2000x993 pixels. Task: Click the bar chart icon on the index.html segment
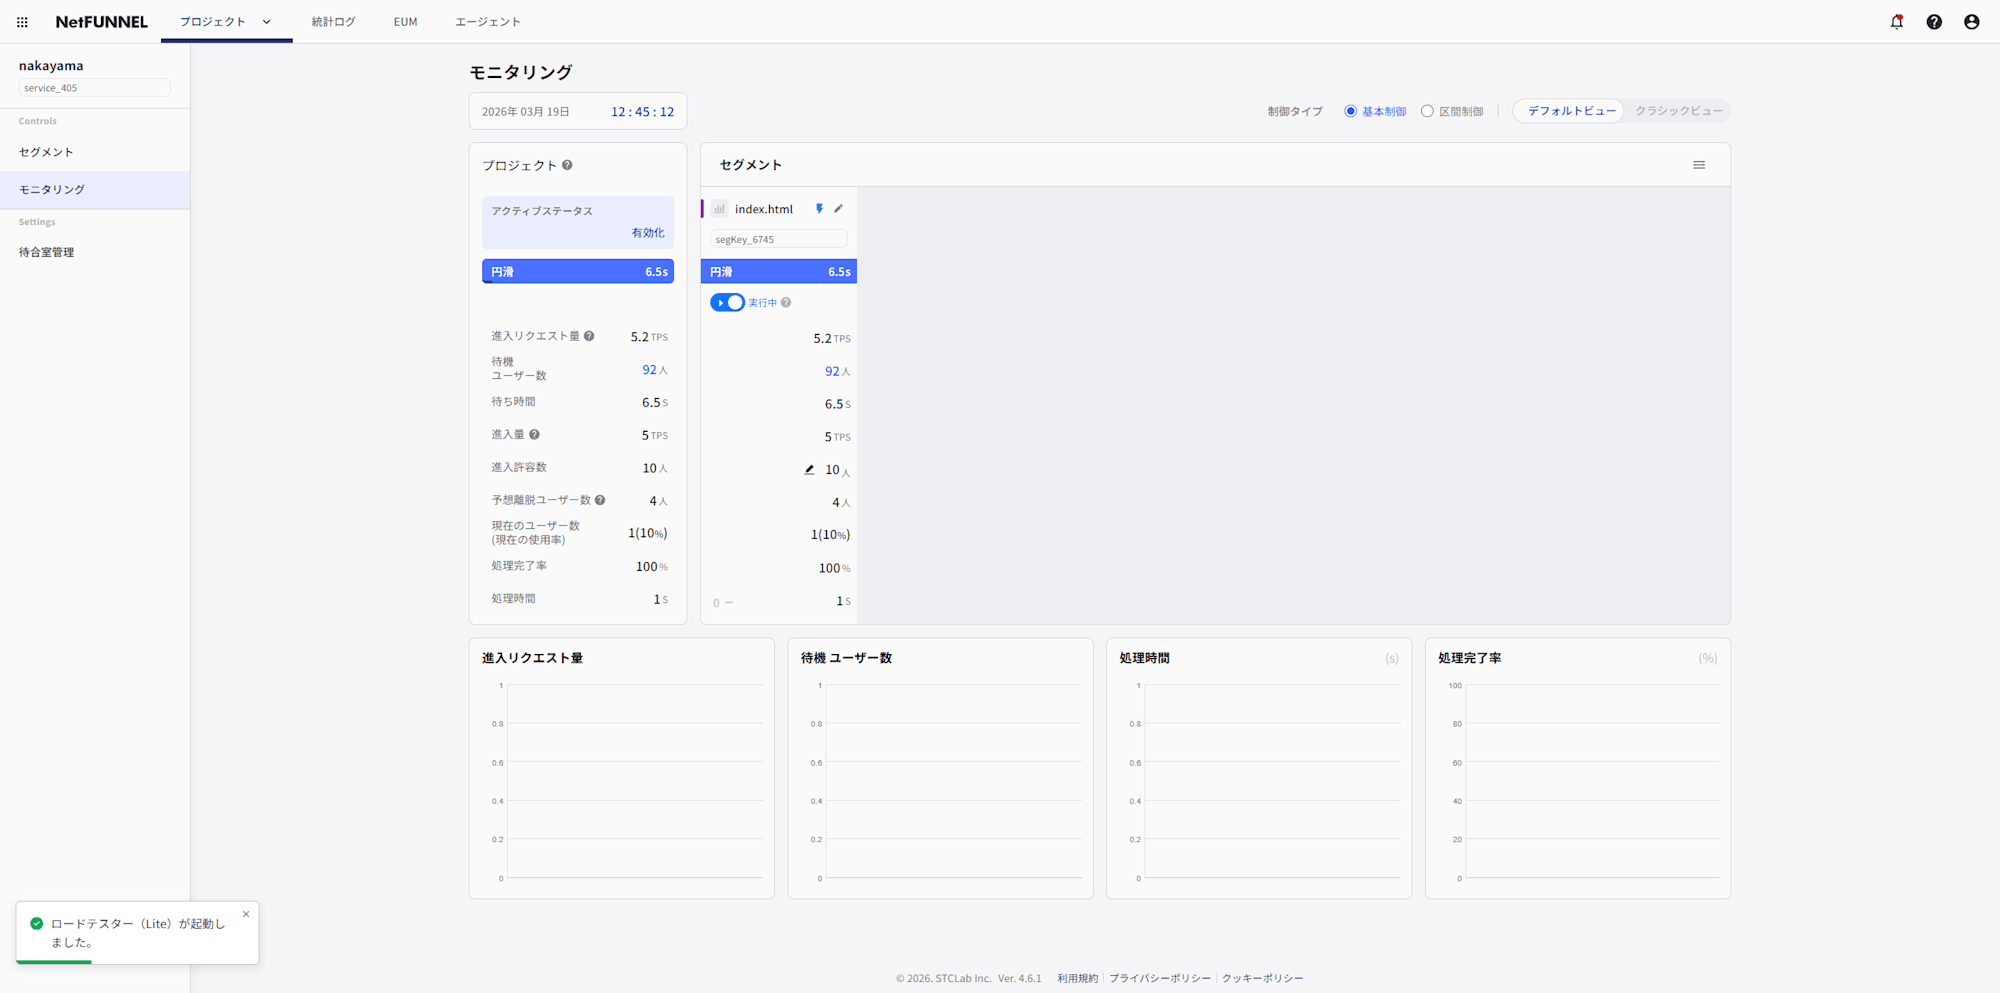[719, 208]
